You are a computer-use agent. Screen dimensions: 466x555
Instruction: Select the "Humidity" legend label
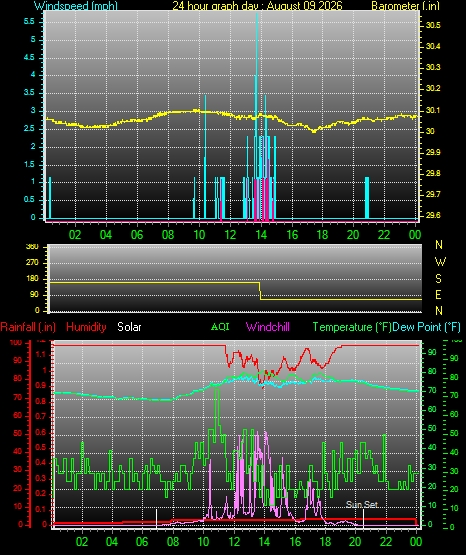coord(86,327)
